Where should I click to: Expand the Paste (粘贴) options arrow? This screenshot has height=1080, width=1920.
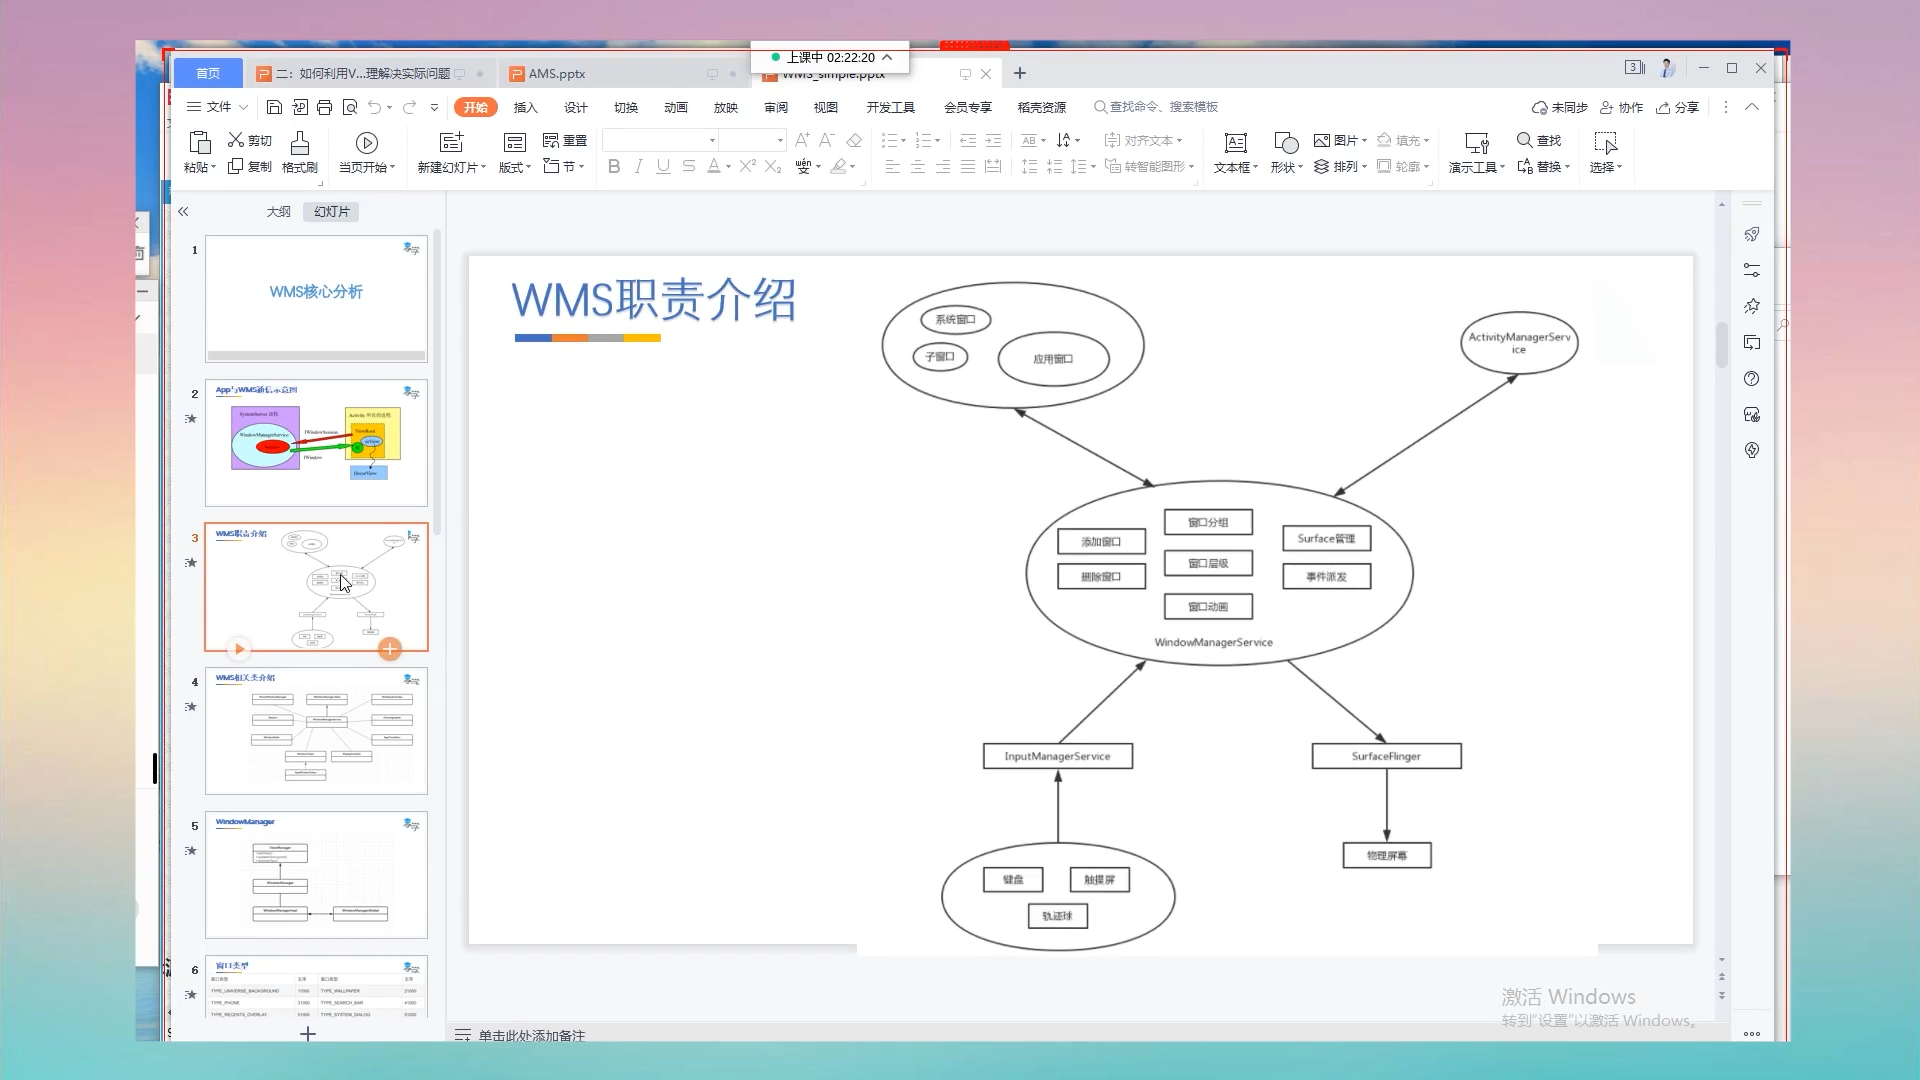tap(213, 168)
